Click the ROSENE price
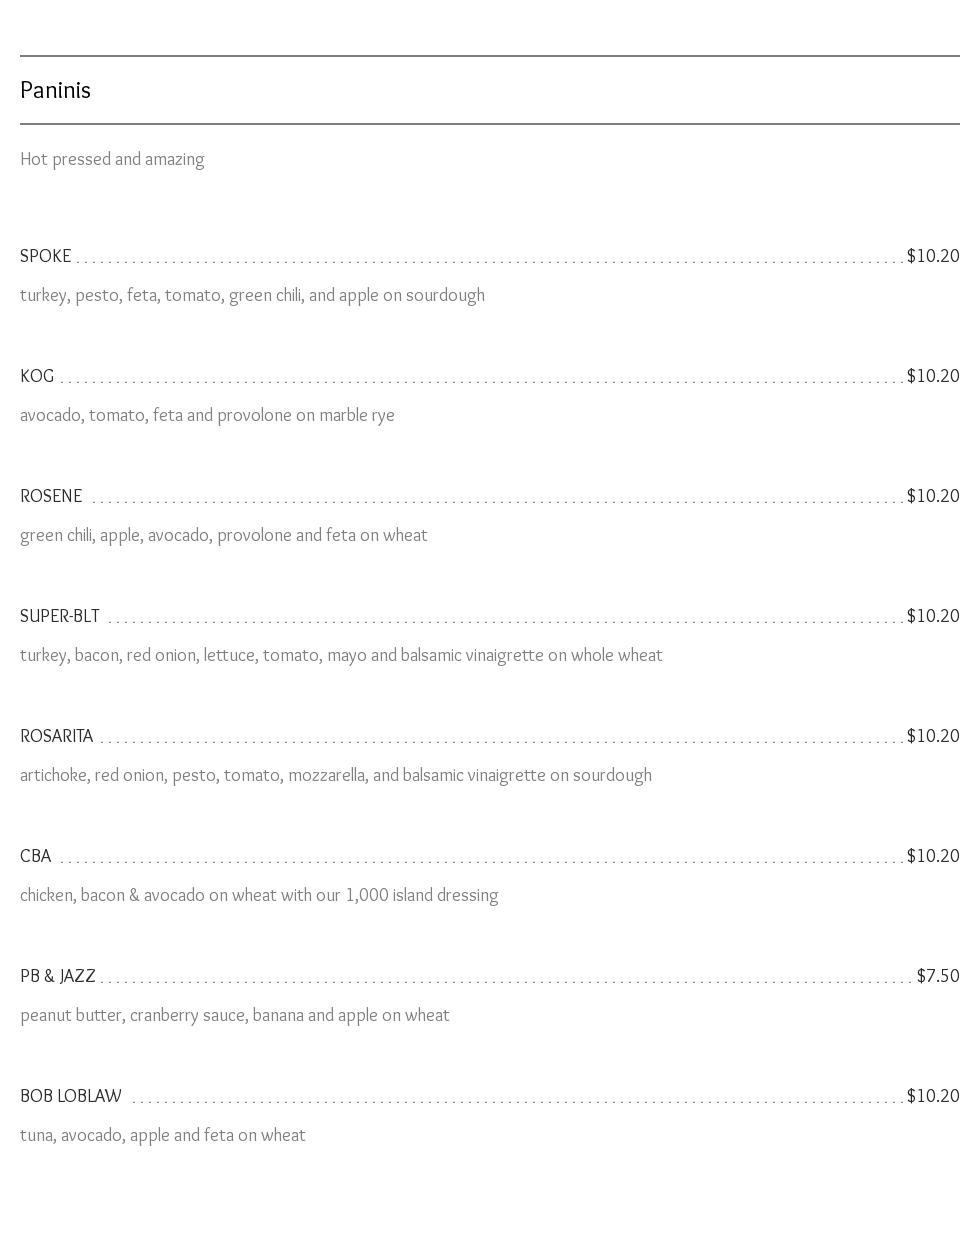The width and height of the screenshot is (977, 1240). click(932, 496)
